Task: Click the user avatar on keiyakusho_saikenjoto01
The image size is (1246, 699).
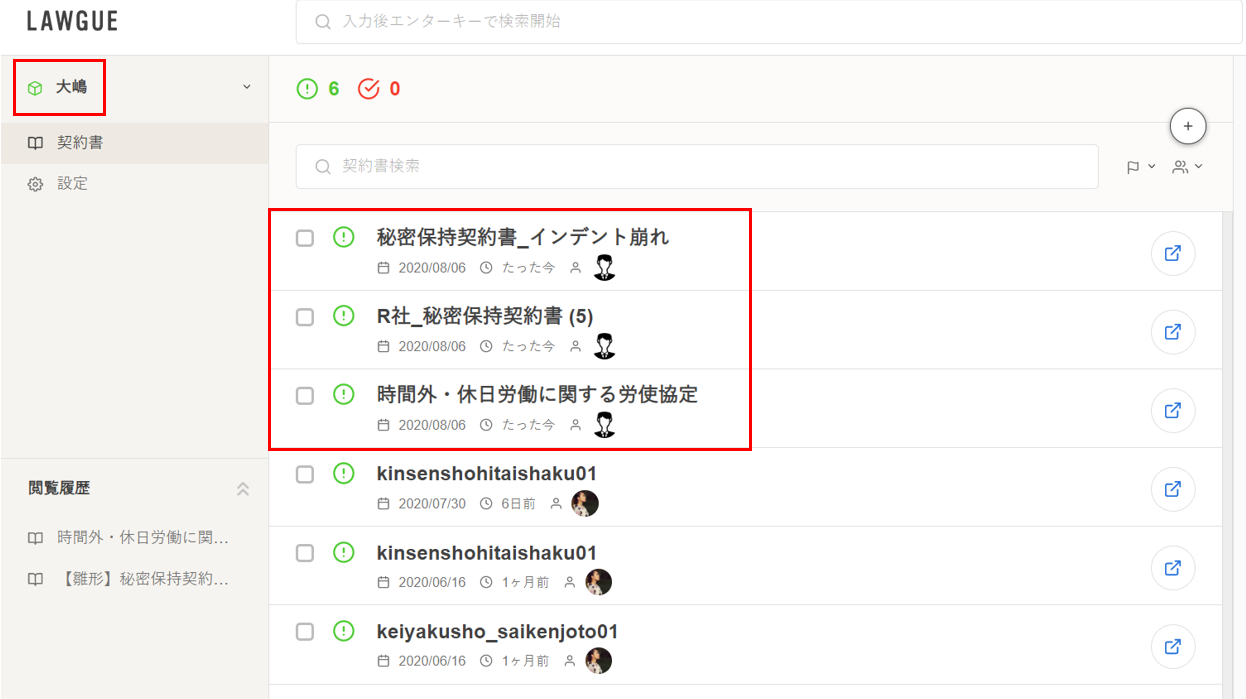Action: coord(598,661)
